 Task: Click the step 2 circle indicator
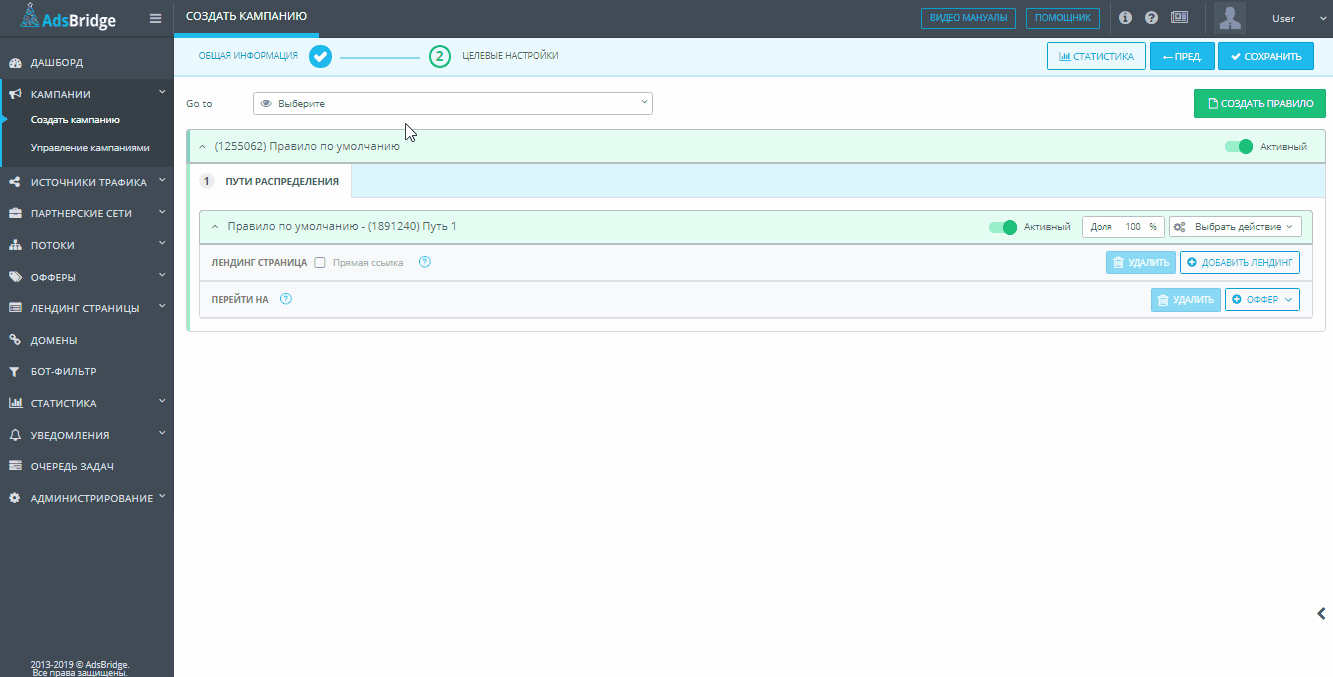click(x=440, y=56)
